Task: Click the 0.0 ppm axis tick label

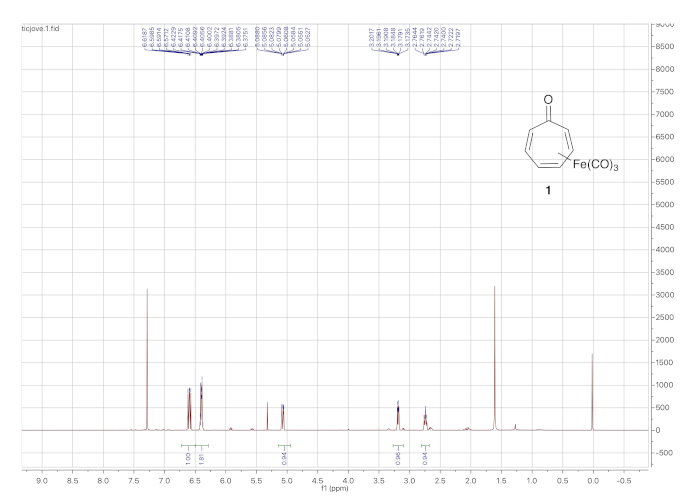Action: [593, 481]
